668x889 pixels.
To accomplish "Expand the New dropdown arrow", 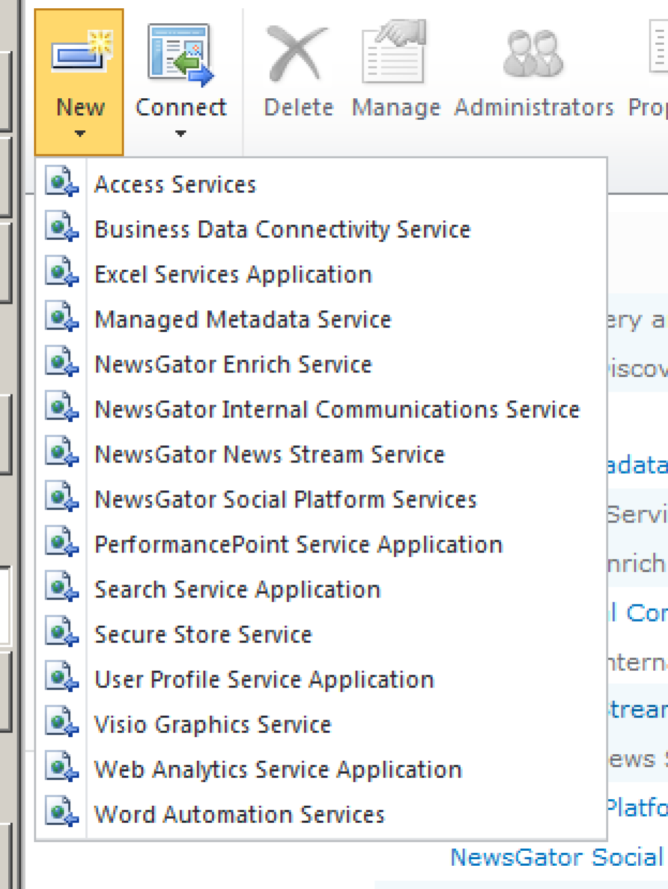I will [80, 134].
